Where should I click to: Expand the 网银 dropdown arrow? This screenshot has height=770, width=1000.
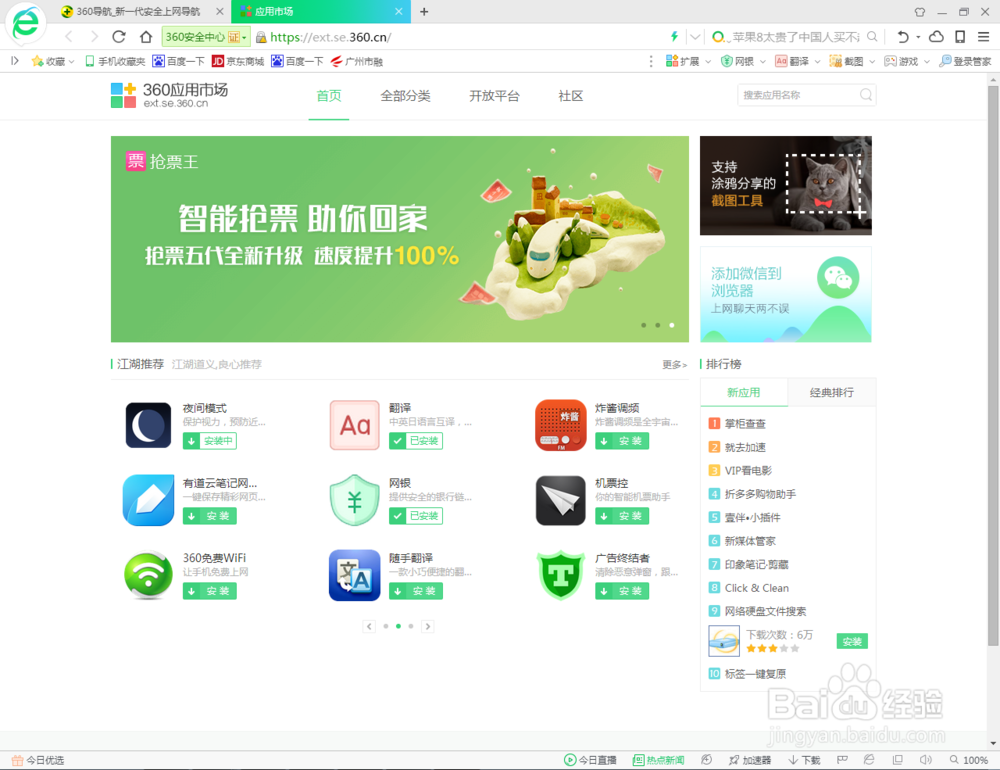[763, 62]
